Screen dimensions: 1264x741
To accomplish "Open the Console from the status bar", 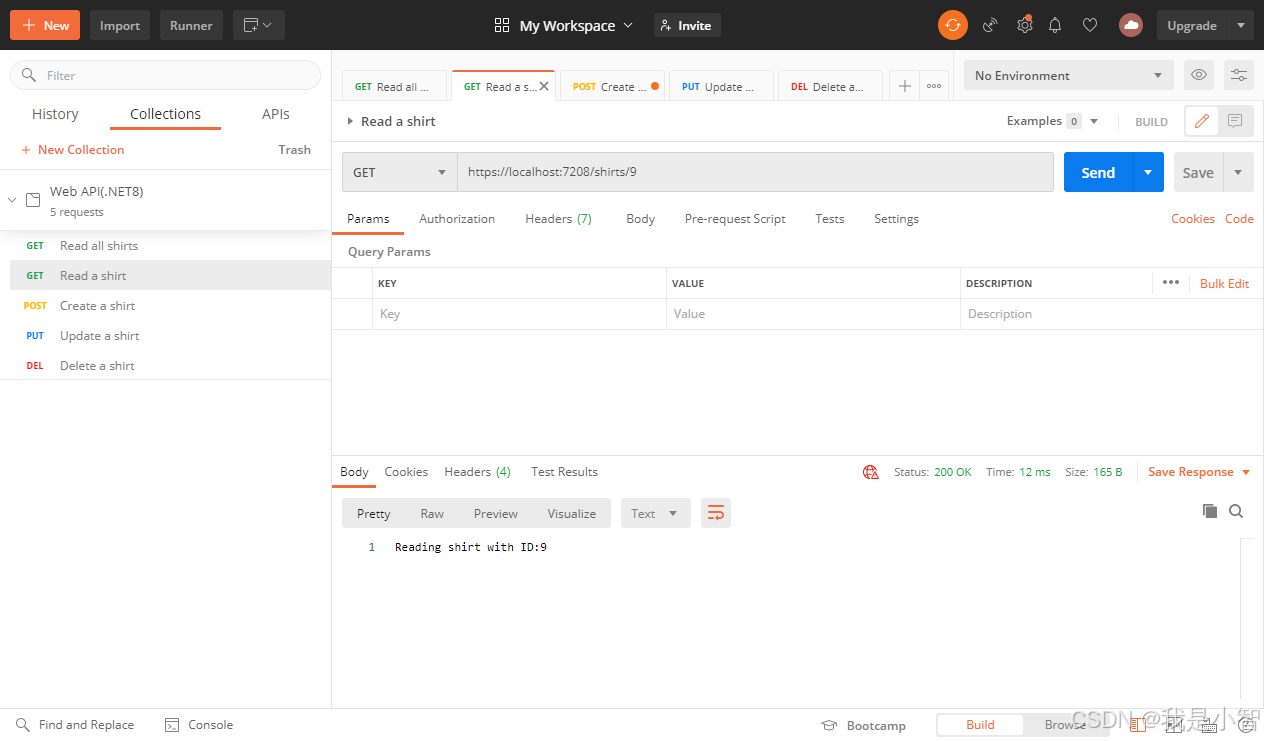I will (198, 725).
